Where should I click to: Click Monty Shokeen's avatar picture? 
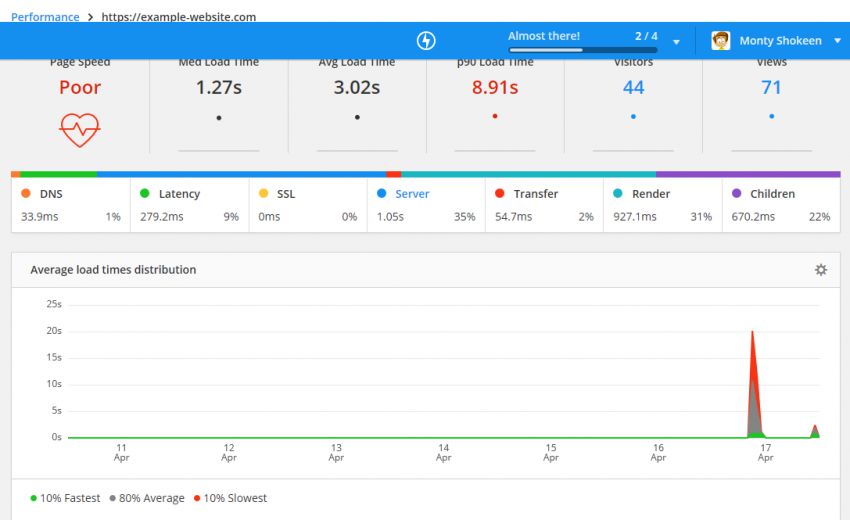click(720, 41)
